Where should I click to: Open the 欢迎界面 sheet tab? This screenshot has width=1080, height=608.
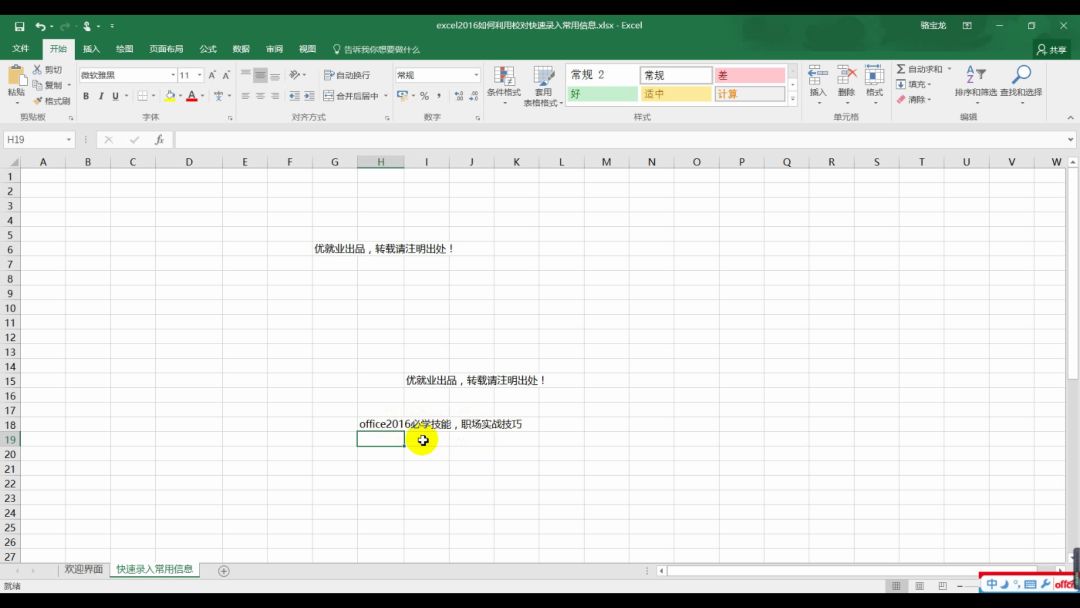click(x=83, y=569)
